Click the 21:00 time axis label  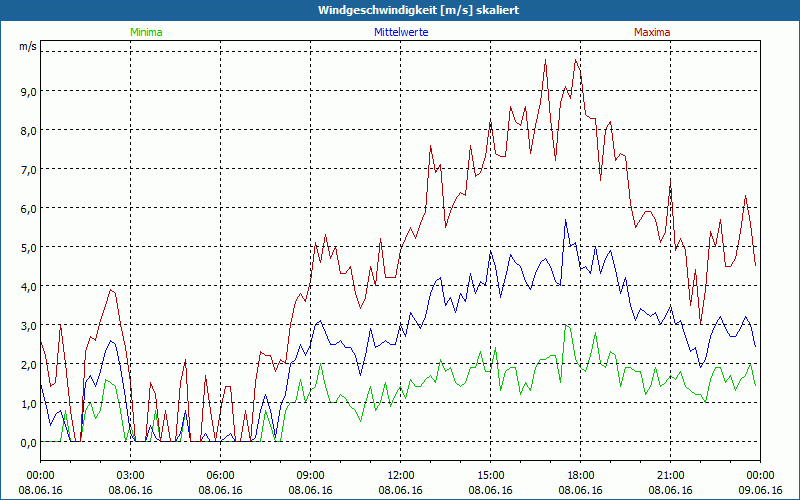point(670,476)
